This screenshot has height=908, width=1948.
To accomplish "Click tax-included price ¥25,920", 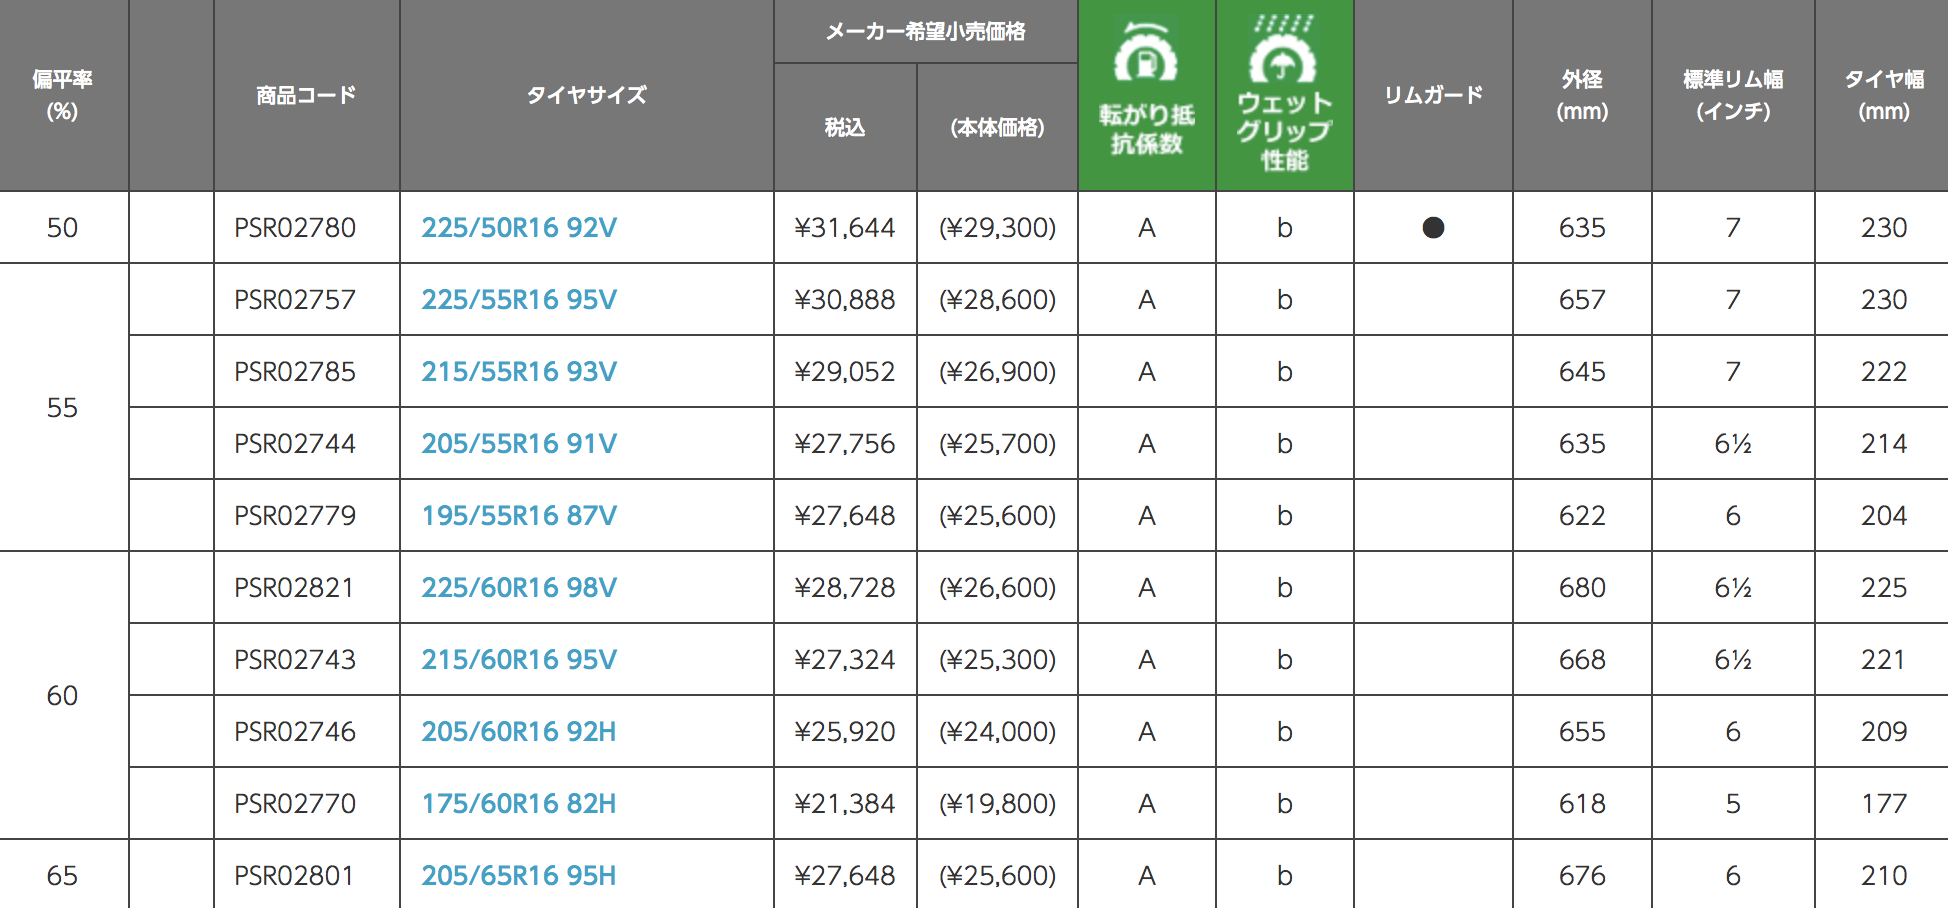I will (845, 732).
